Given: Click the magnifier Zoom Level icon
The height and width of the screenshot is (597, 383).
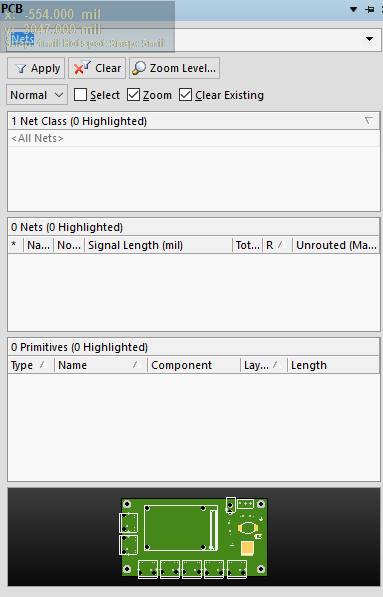Looking at the screenshot, I should pyautogui.click(x=139, y=68).
